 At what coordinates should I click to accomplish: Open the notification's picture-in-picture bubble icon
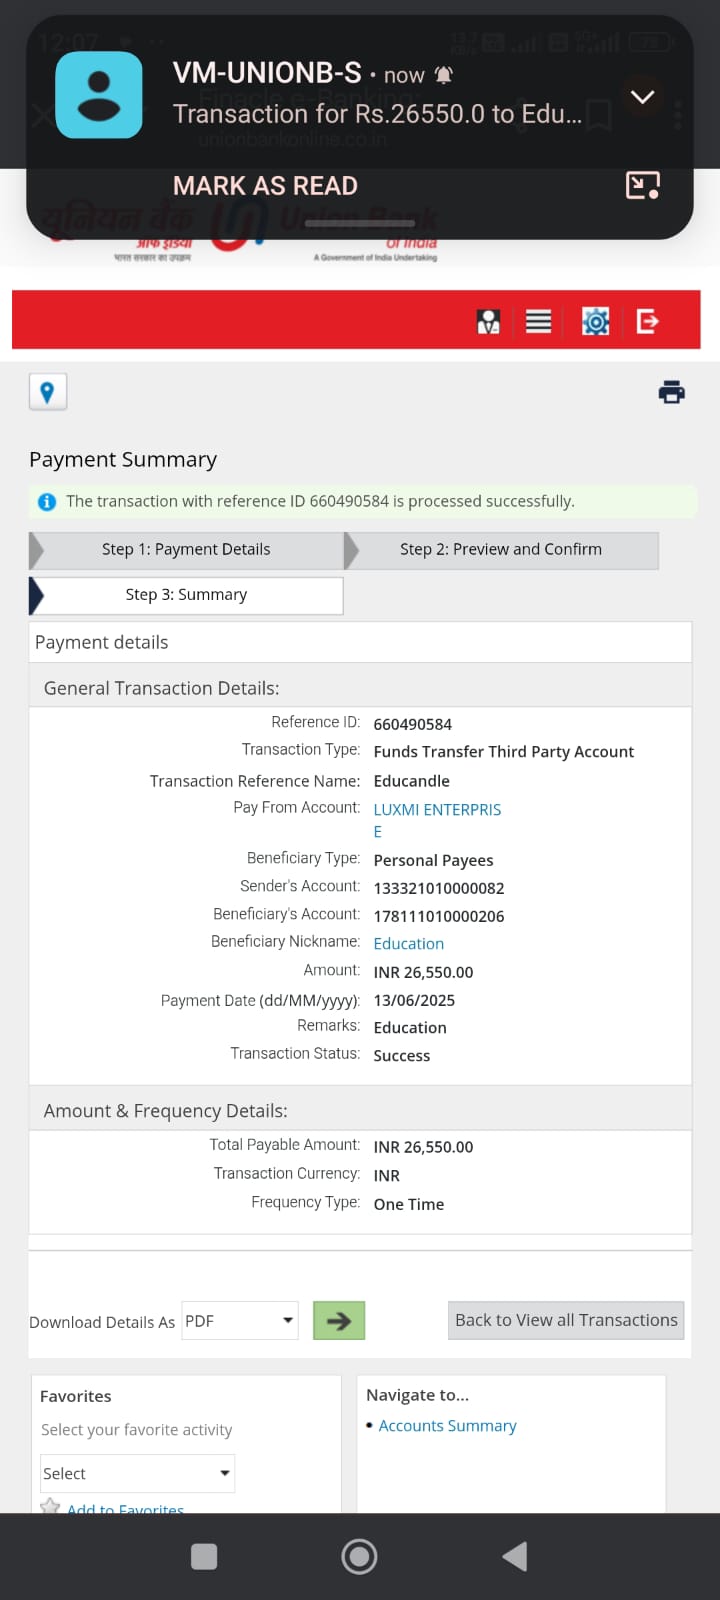pos(642,185)
